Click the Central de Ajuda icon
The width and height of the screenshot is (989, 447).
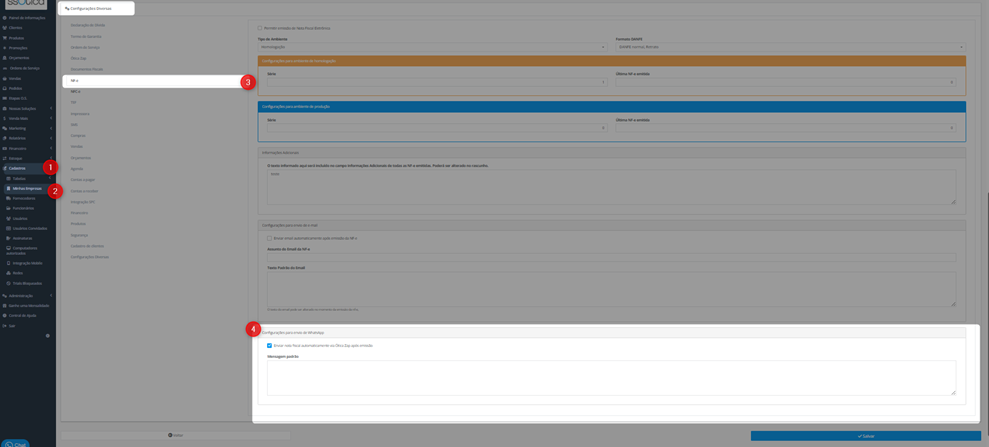[x=4, y=315]
